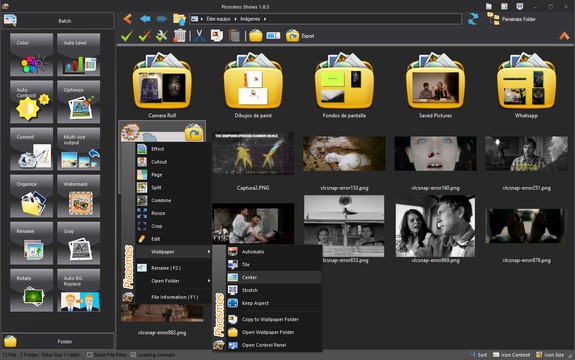Click the Export button

pyautogui.click(x=300, y=36)
